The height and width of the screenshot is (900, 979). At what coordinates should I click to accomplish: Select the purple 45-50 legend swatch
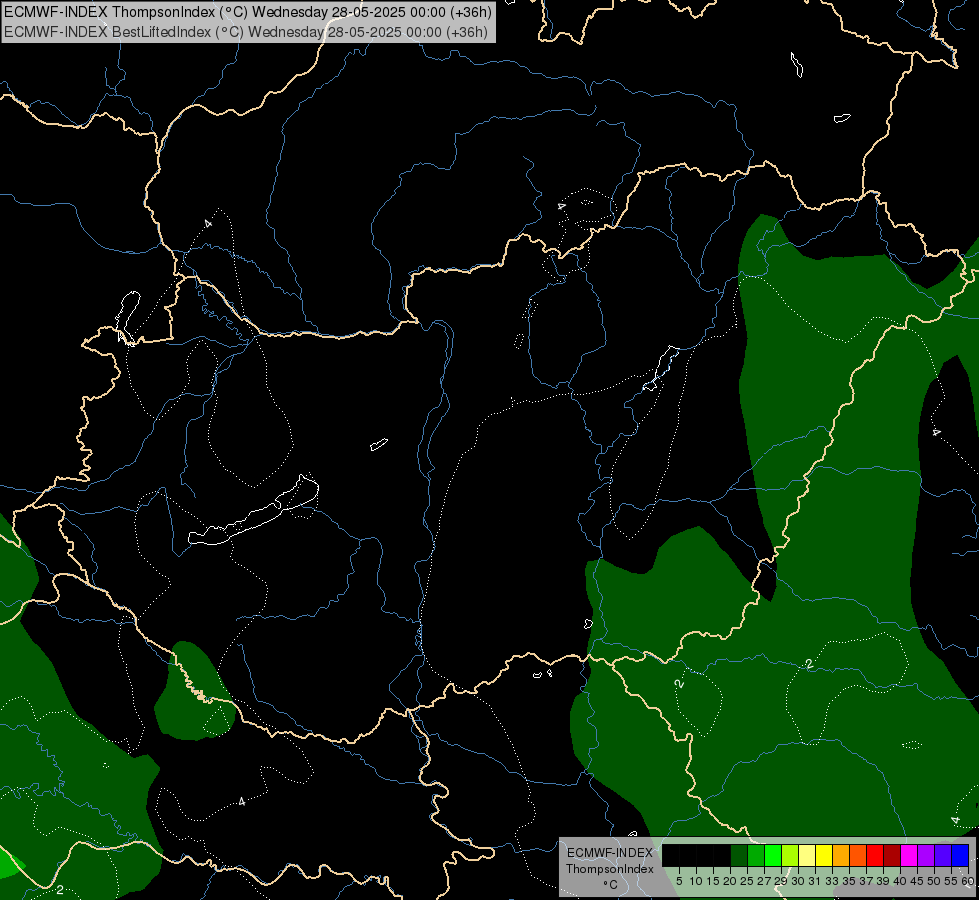point(926,855)
